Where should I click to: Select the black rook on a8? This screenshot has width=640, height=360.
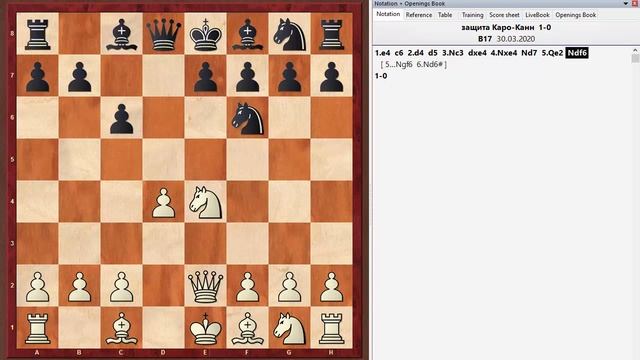[x=37, y=34]
